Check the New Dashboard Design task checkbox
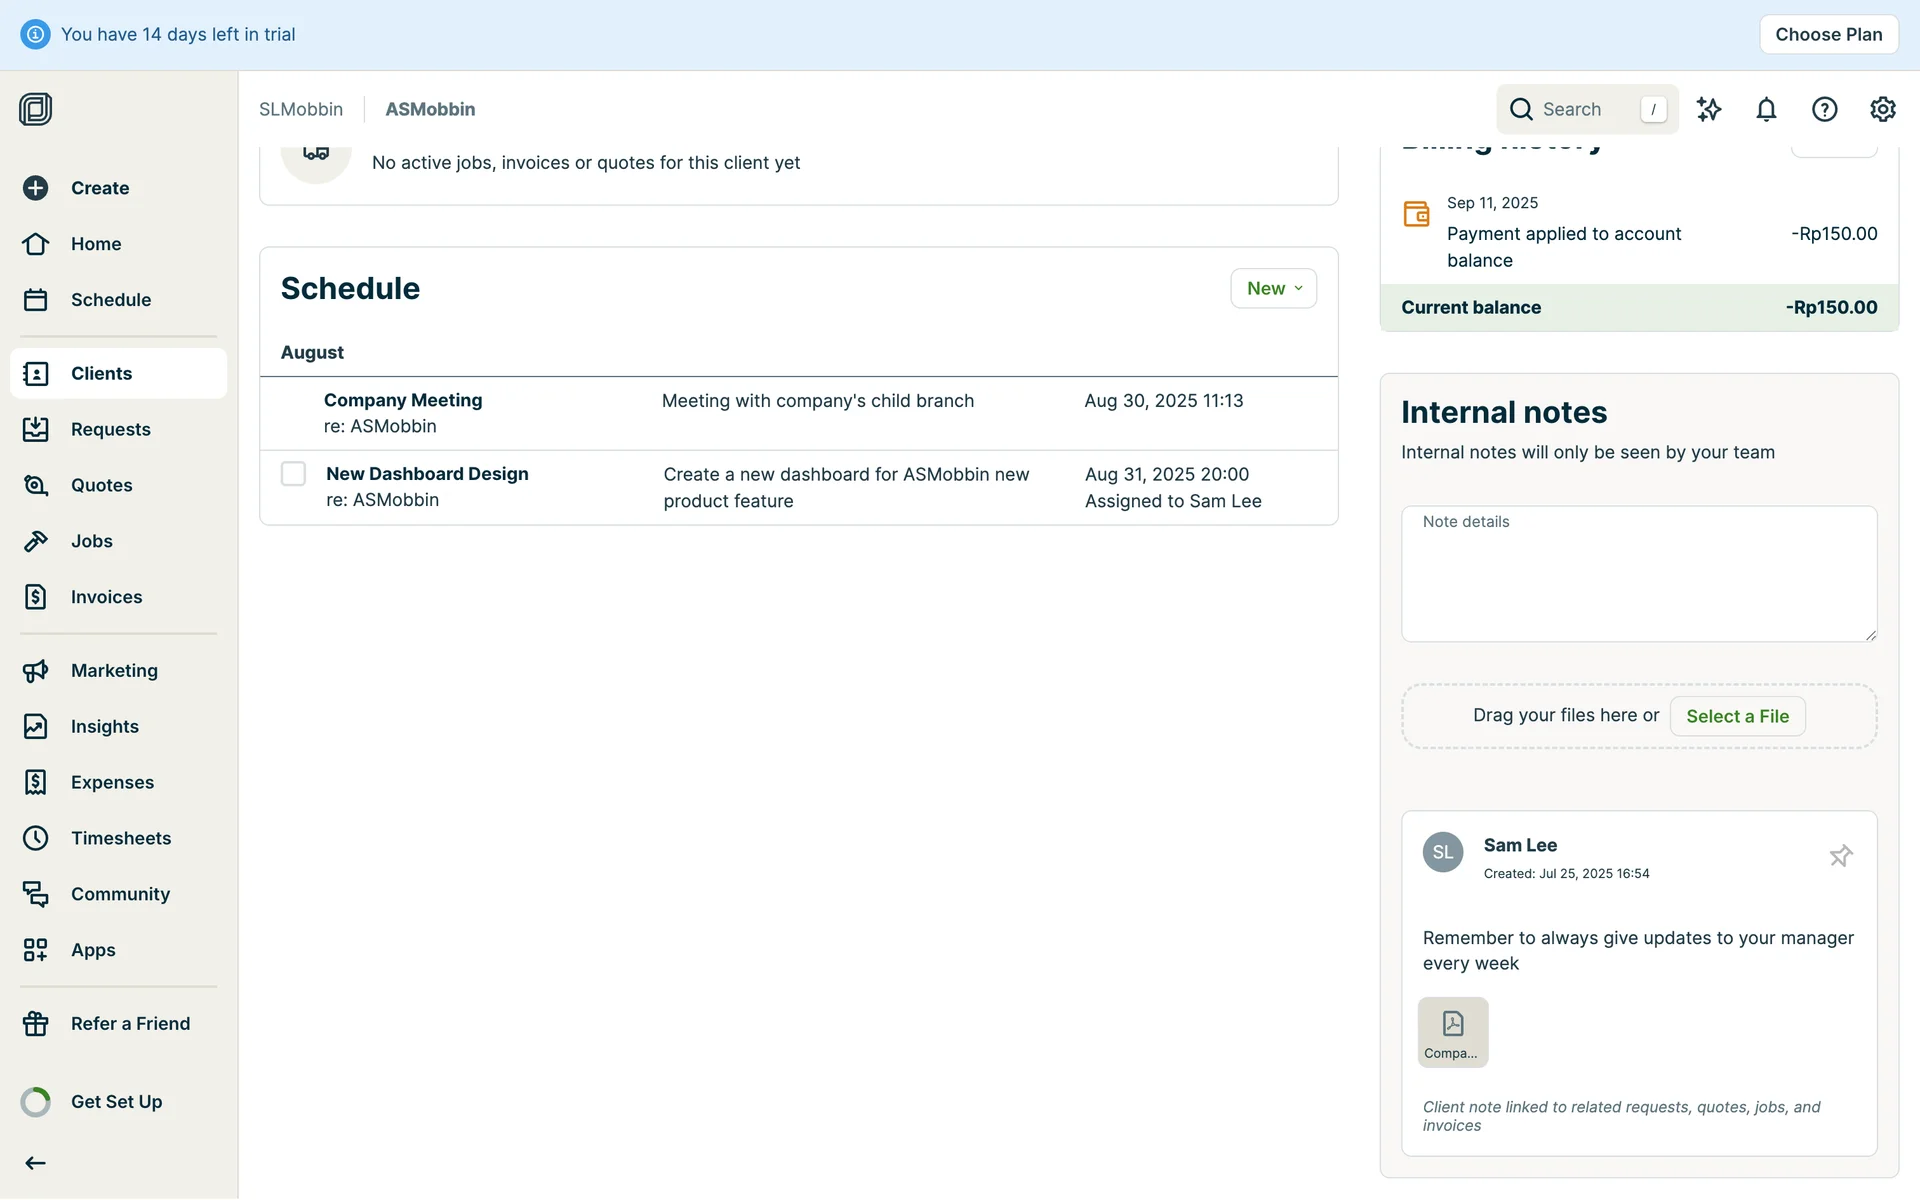The height and width of the screenshot is (1200, 1920). coord(293,474)
